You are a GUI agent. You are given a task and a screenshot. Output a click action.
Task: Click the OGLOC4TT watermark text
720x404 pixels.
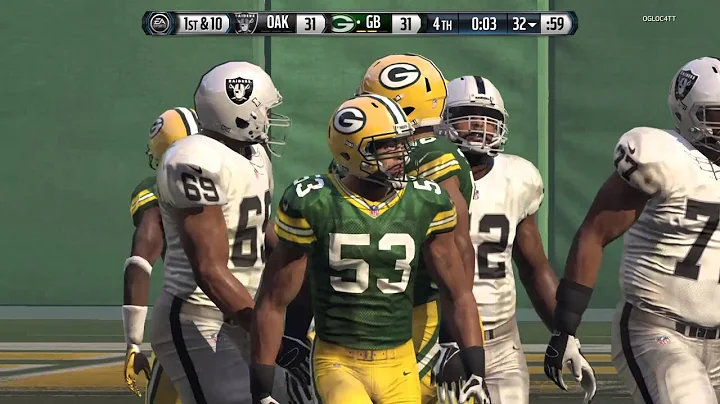point(659,19)
